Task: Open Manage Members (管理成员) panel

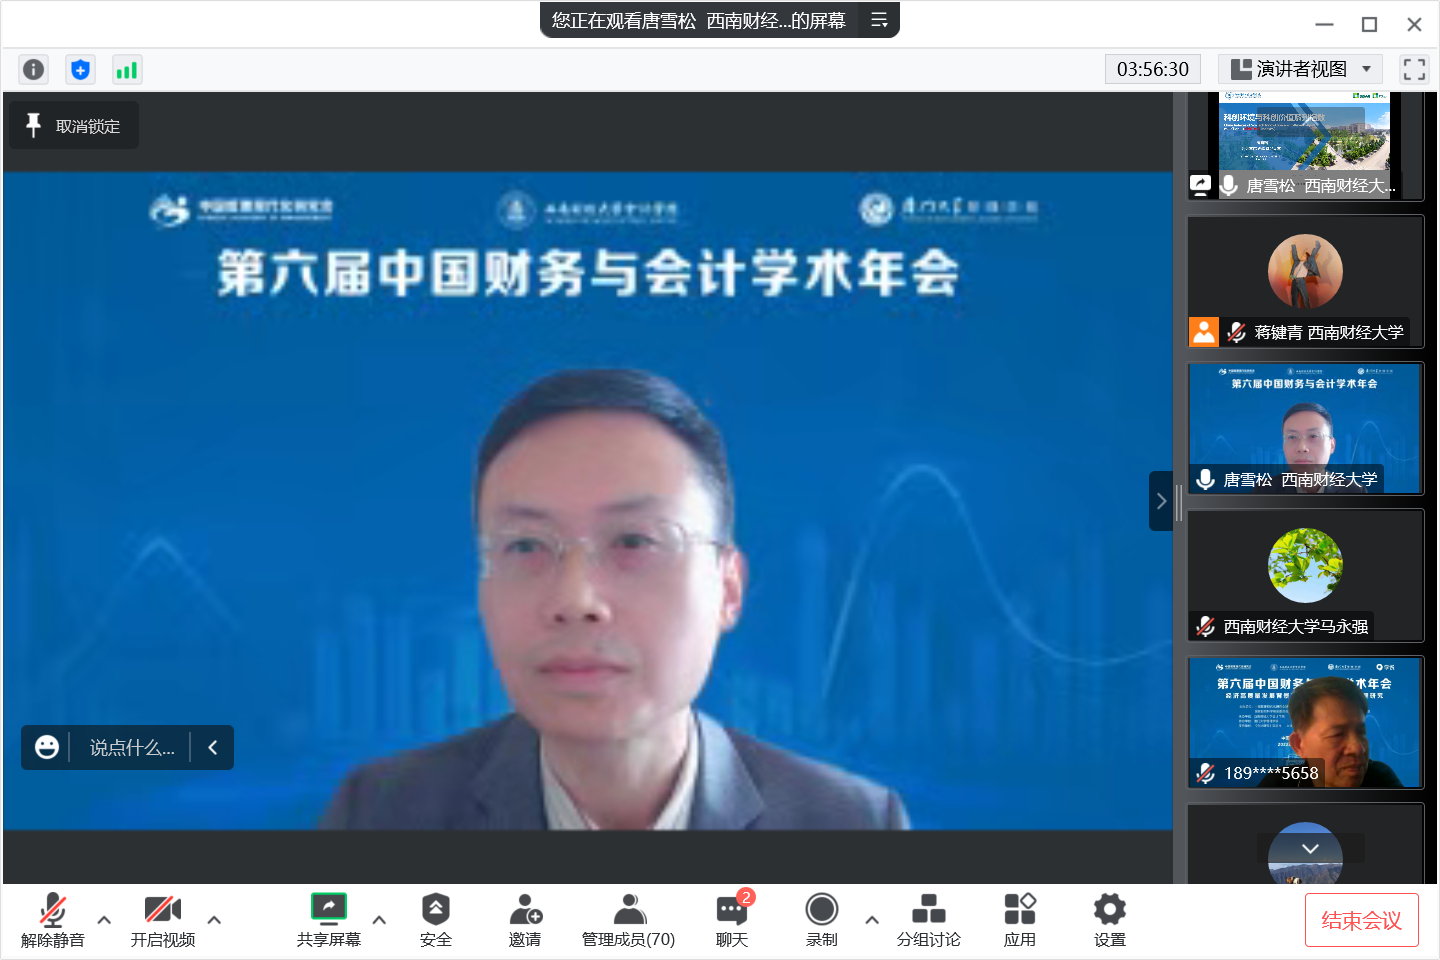Action: pyautogui.click(x=628, y=920)
